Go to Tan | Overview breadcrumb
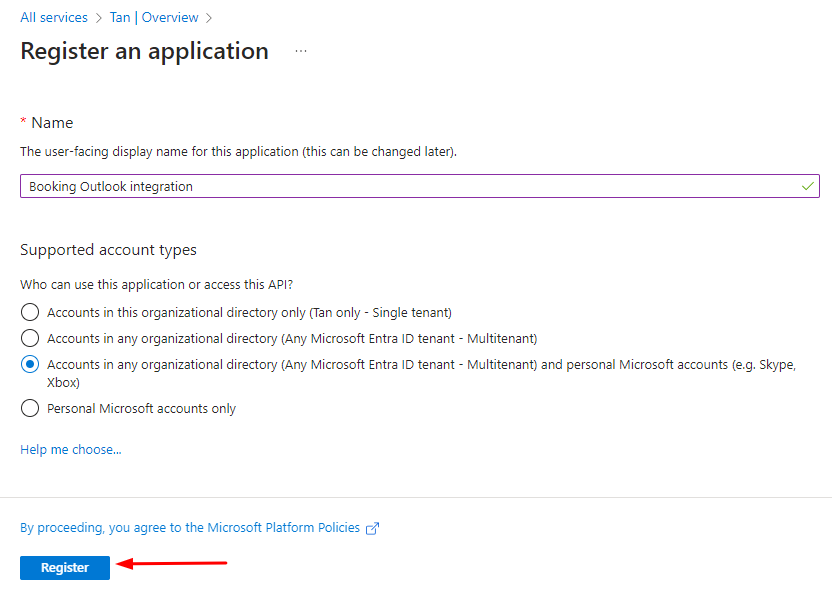The image size is (832, 590). (x=154, y=18)
